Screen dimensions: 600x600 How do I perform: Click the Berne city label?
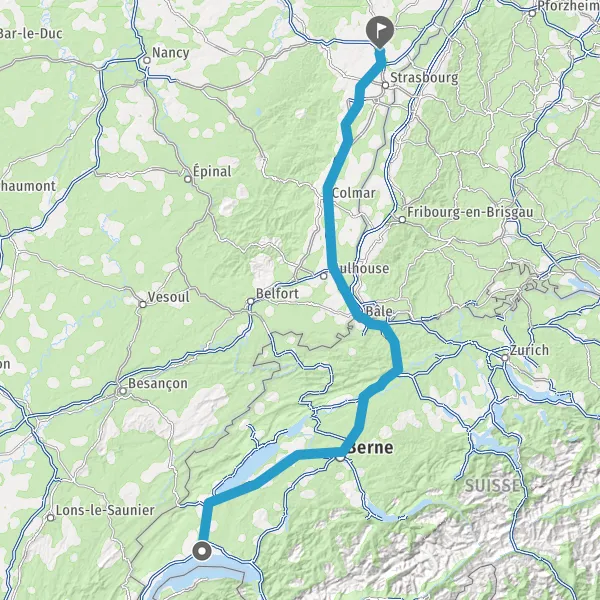point(371,447)
